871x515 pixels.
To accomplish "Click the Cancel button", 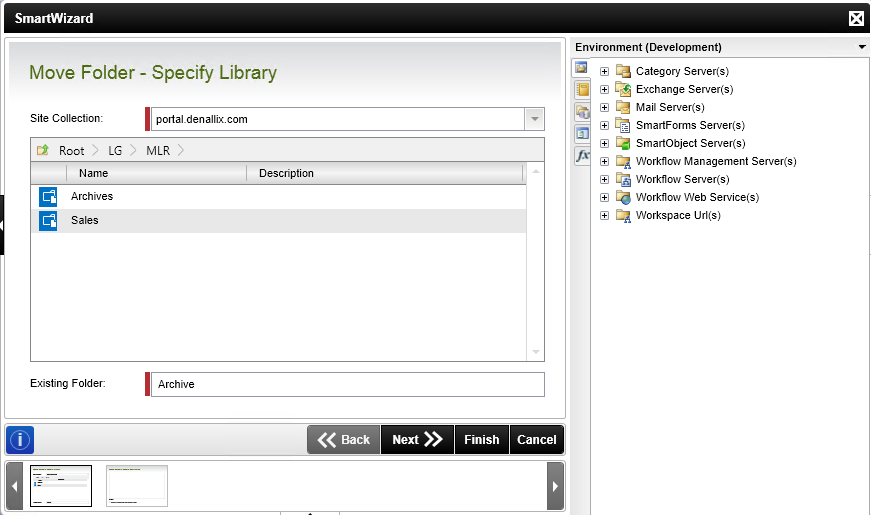I will [x=537, y=440].
